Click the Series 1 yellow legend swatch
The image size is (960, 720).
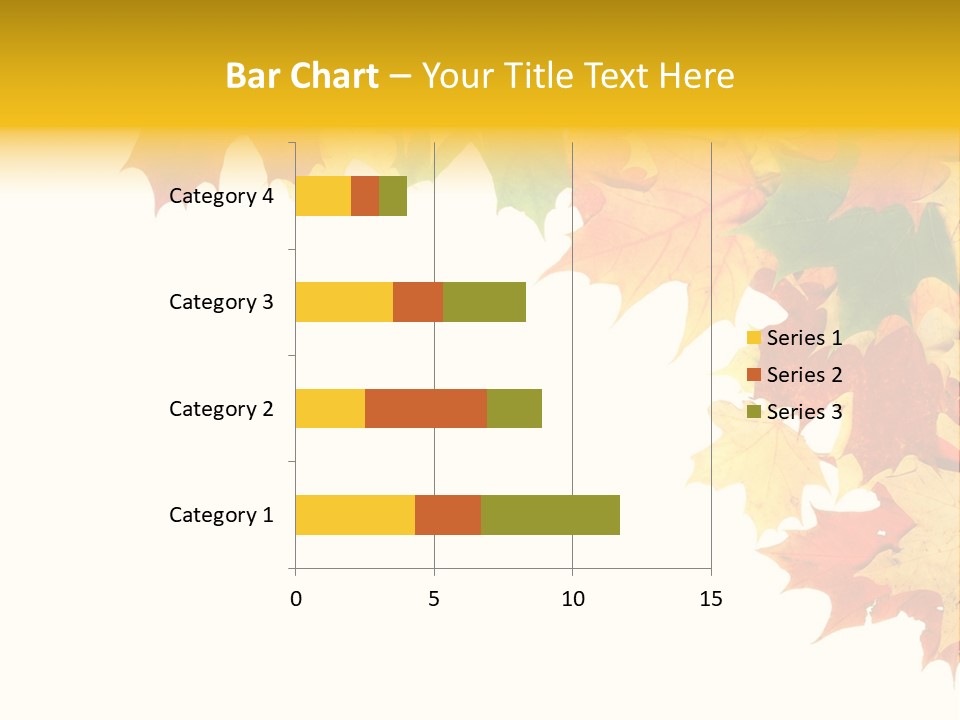point(753,338)
